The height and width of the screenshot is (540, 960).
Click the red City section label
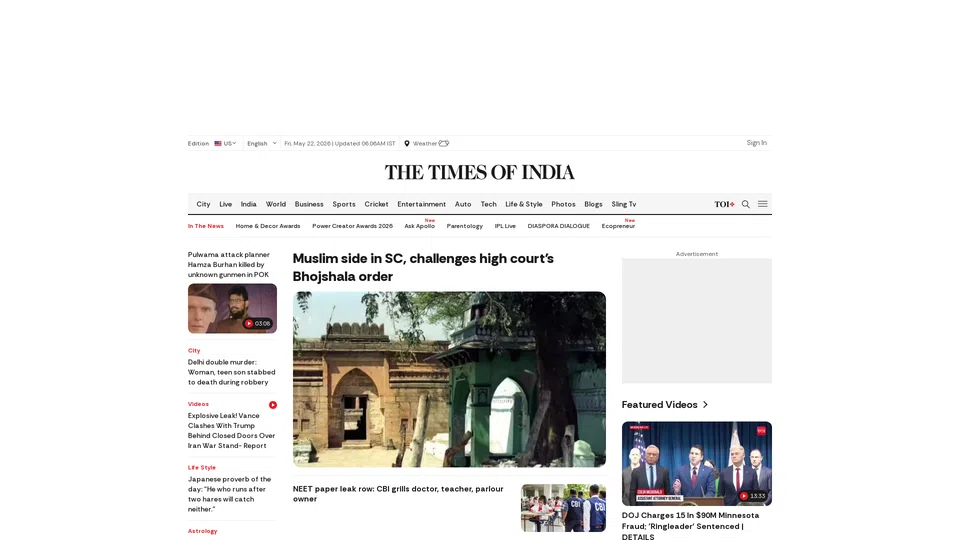194,351
